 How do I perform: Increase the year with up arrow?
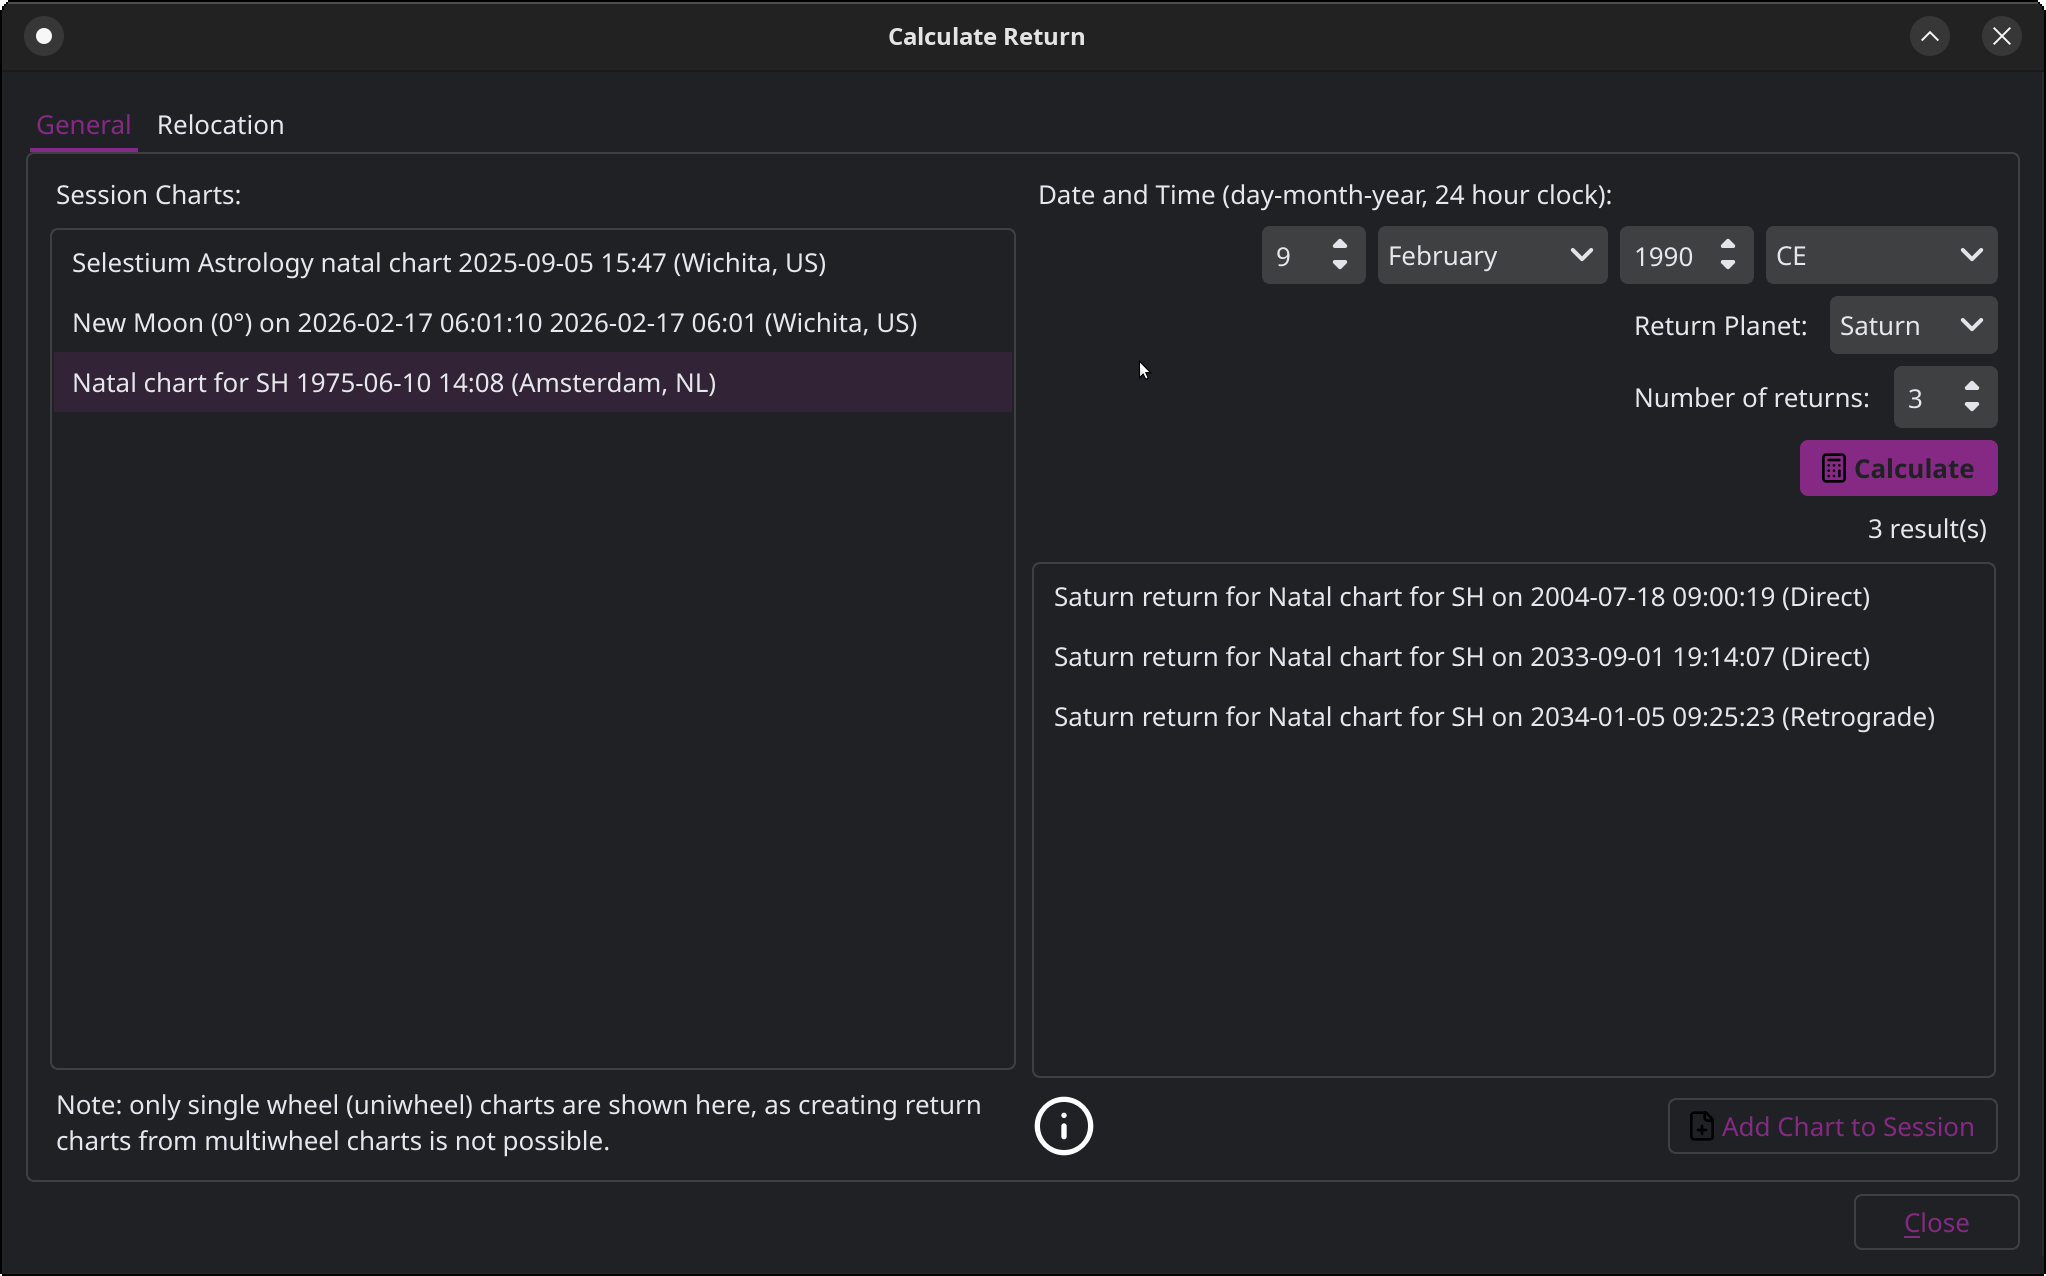pyautogui.click(x=1727, y=246)
